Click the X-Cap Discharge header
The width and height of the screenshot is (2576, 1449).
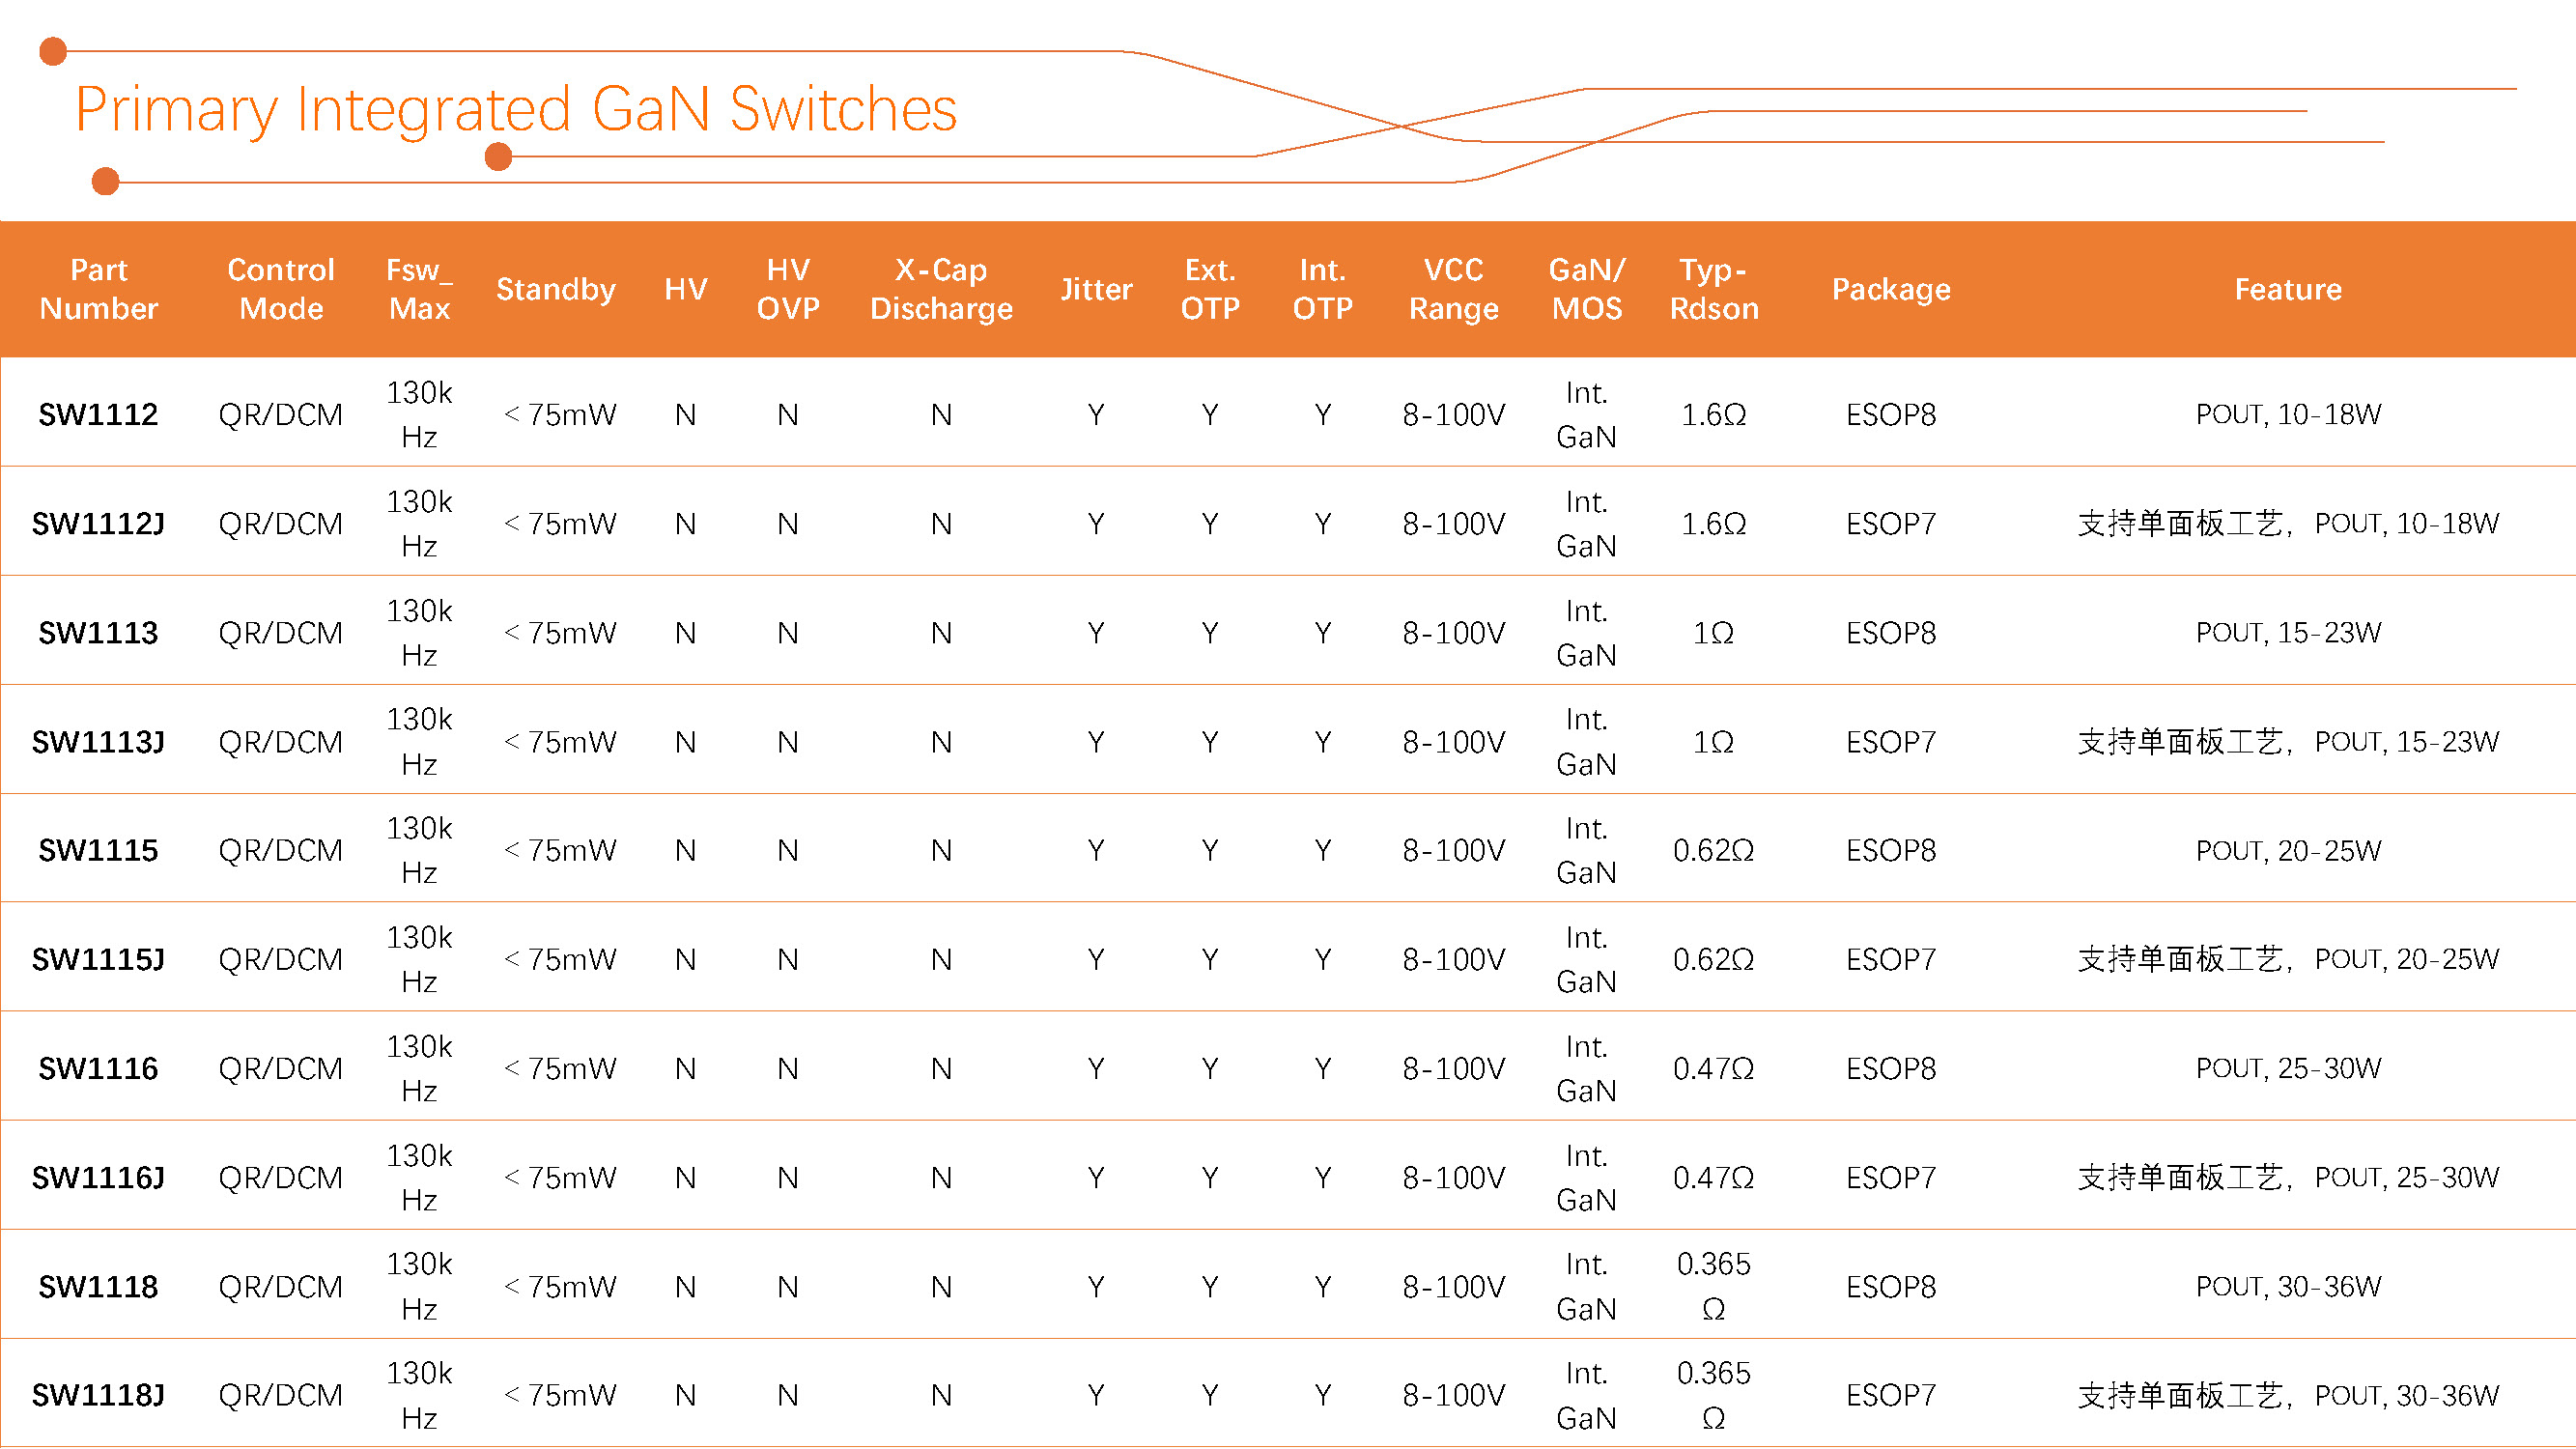point(940,289)
